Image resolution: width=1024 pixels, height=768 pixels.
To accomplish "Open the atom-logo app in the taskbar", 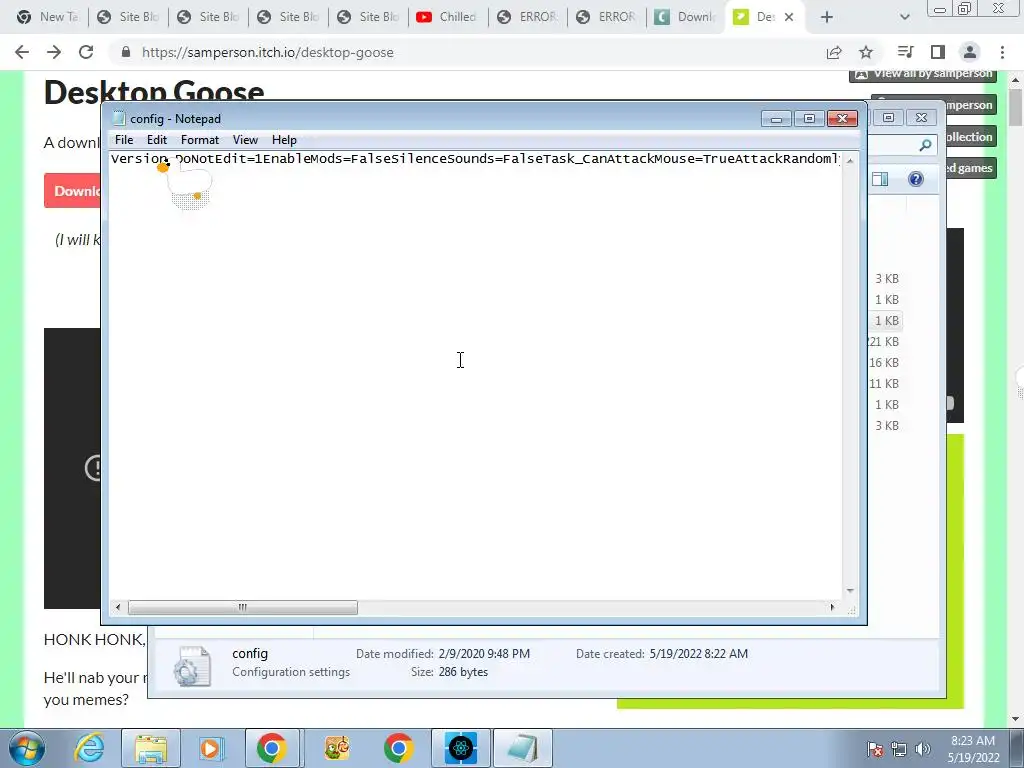I will coord(460,748).
